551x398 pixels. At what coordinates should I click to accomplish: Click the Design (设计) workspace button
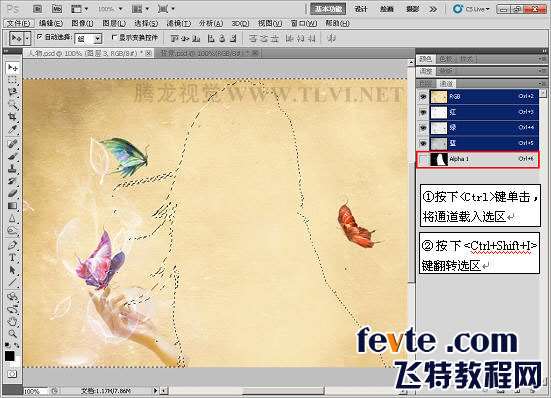(361, 9)
